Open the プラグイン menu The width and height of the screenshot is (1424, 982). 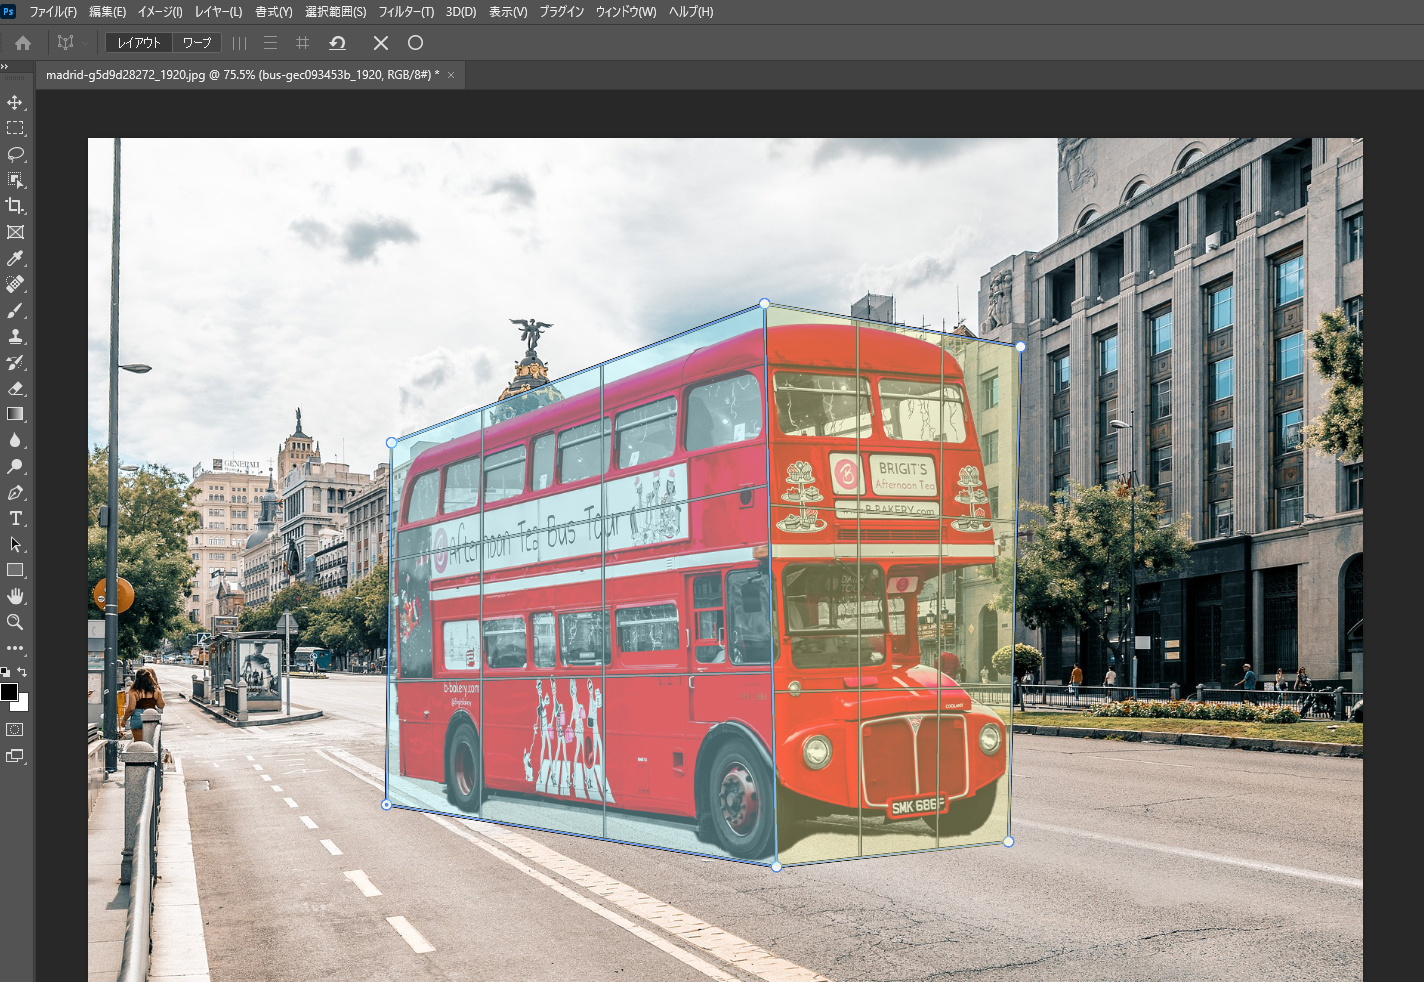click(562, 12)
